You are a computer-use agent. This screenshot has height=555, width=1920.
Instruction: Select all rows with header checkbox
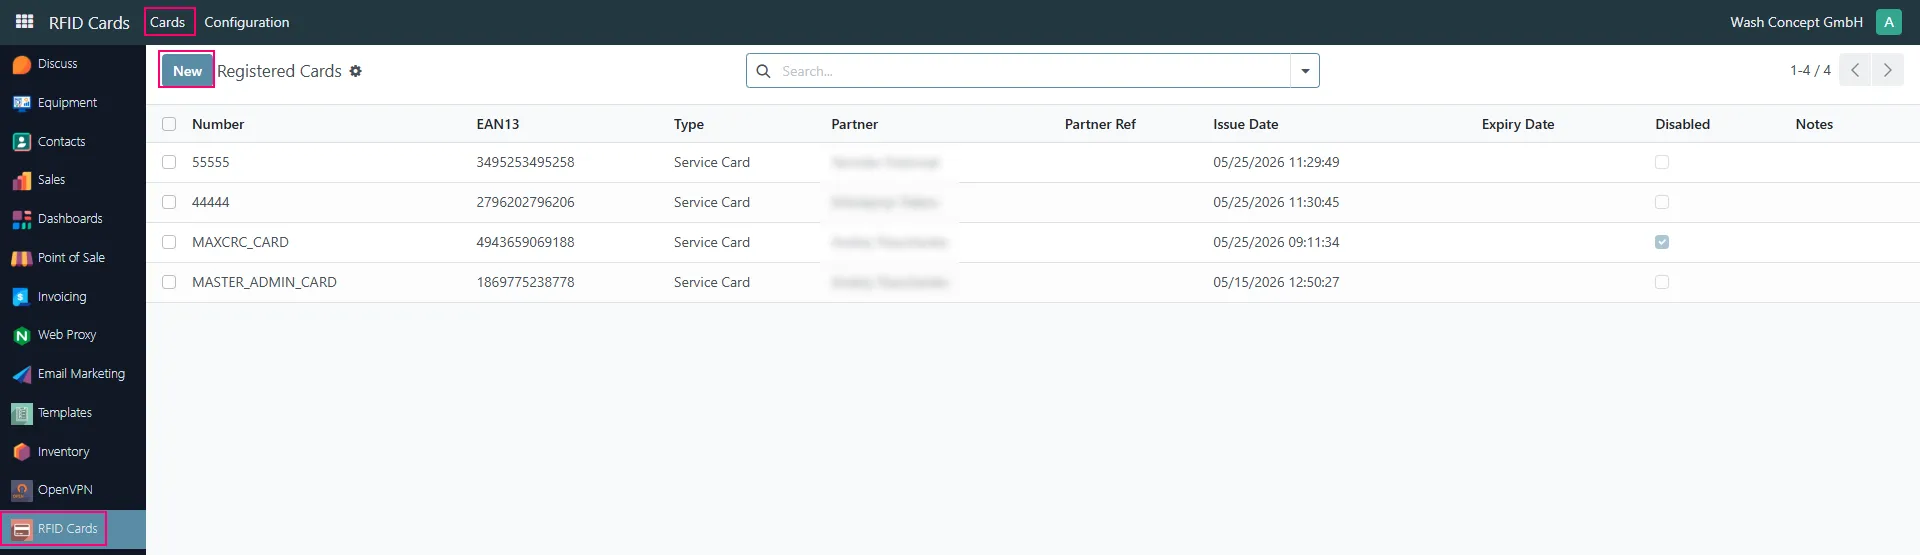pyautogui.click(x=169, y=124)
